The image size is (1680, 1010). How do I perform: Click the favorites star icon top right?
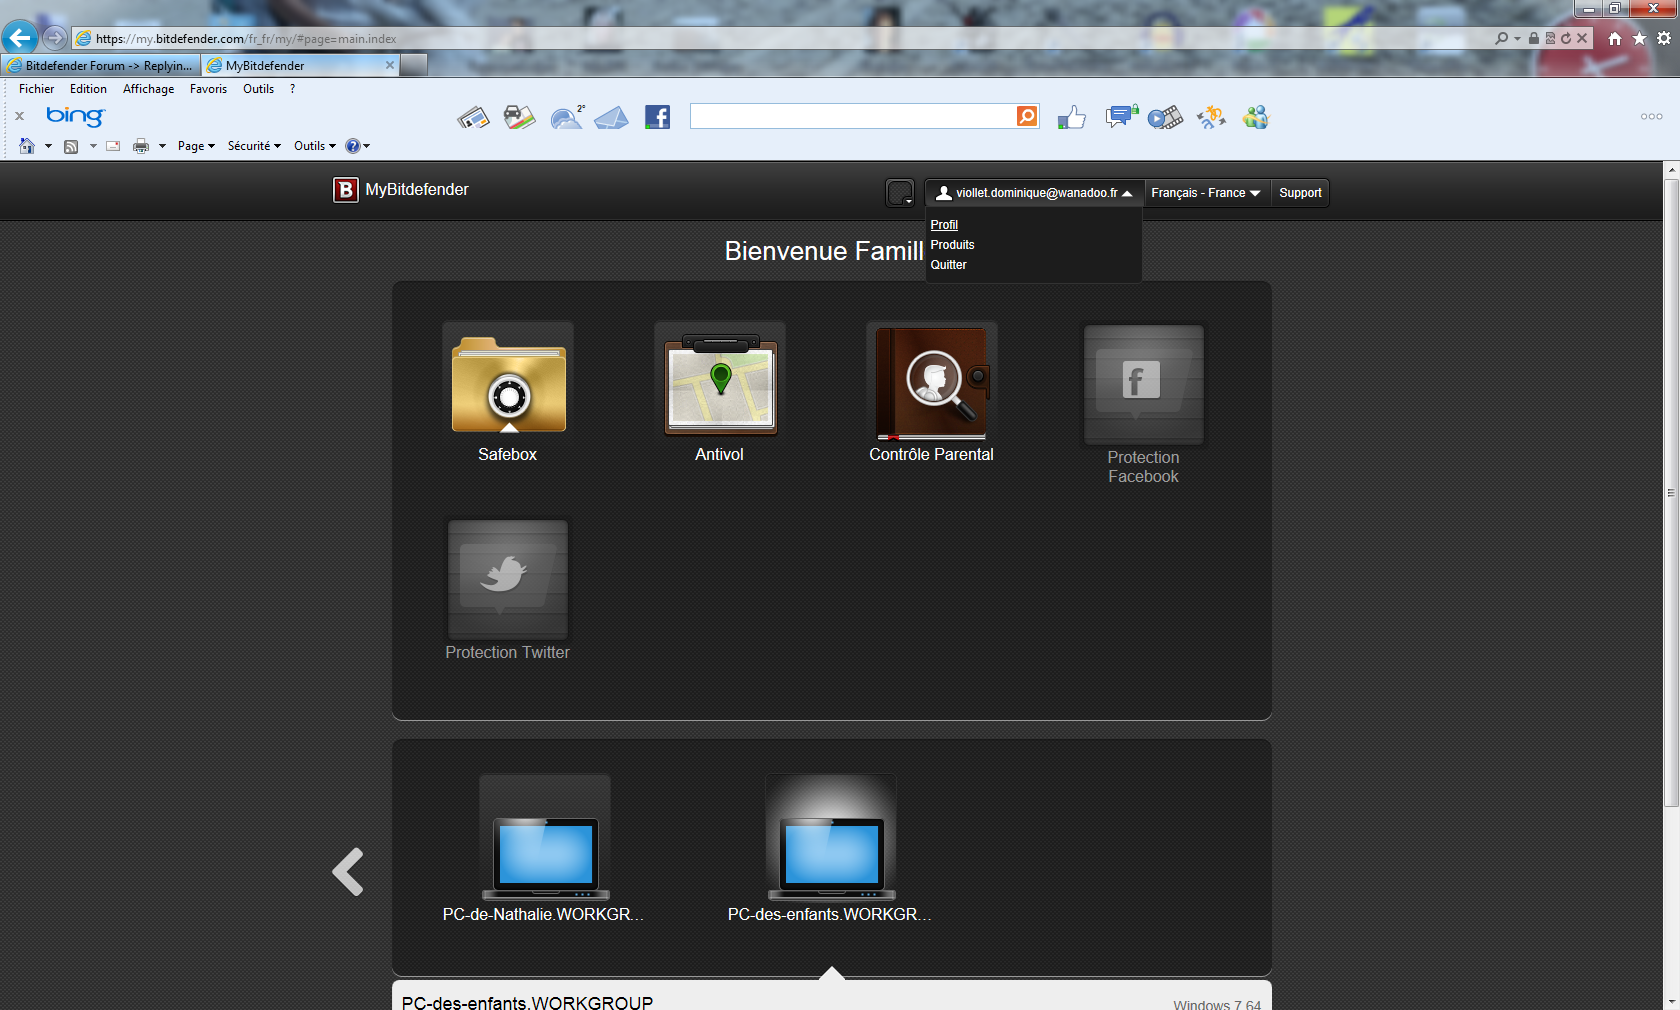click(1639, 38)
